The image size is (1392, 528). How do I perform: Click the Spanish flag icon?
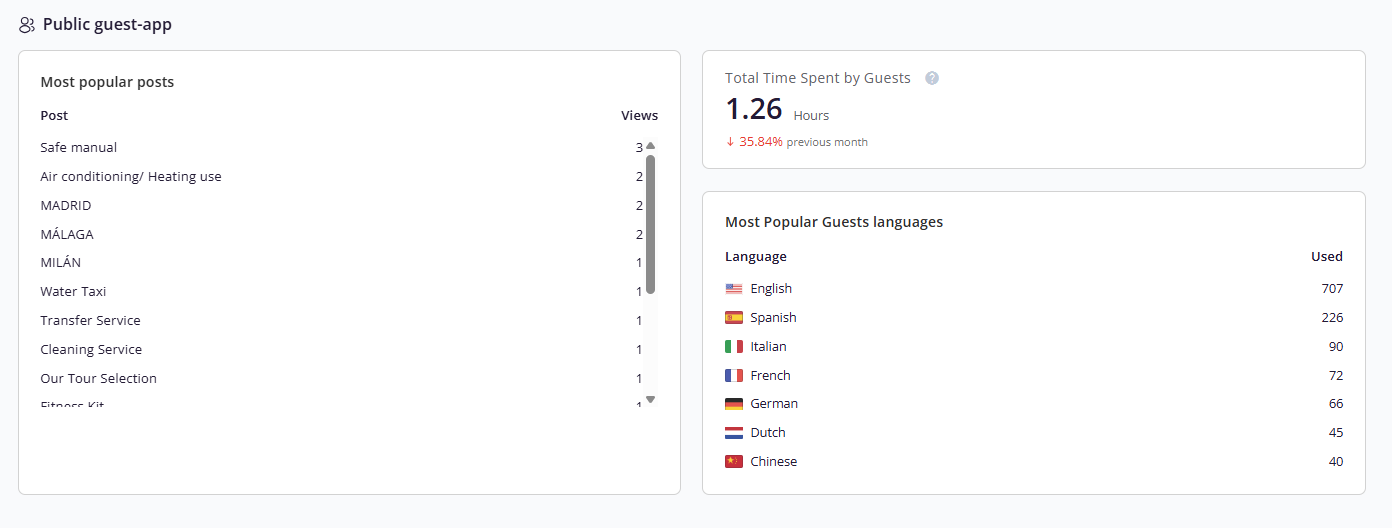tap(734, 318)
